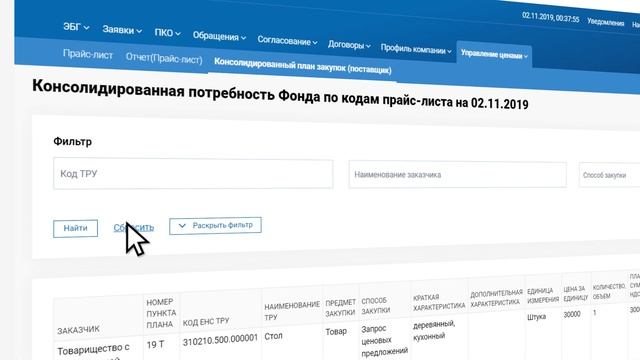This screenshot has width=640, height=360.
Task: Open the Управление ценами menu
Action: pyautogui.click(x=494, y=54)
